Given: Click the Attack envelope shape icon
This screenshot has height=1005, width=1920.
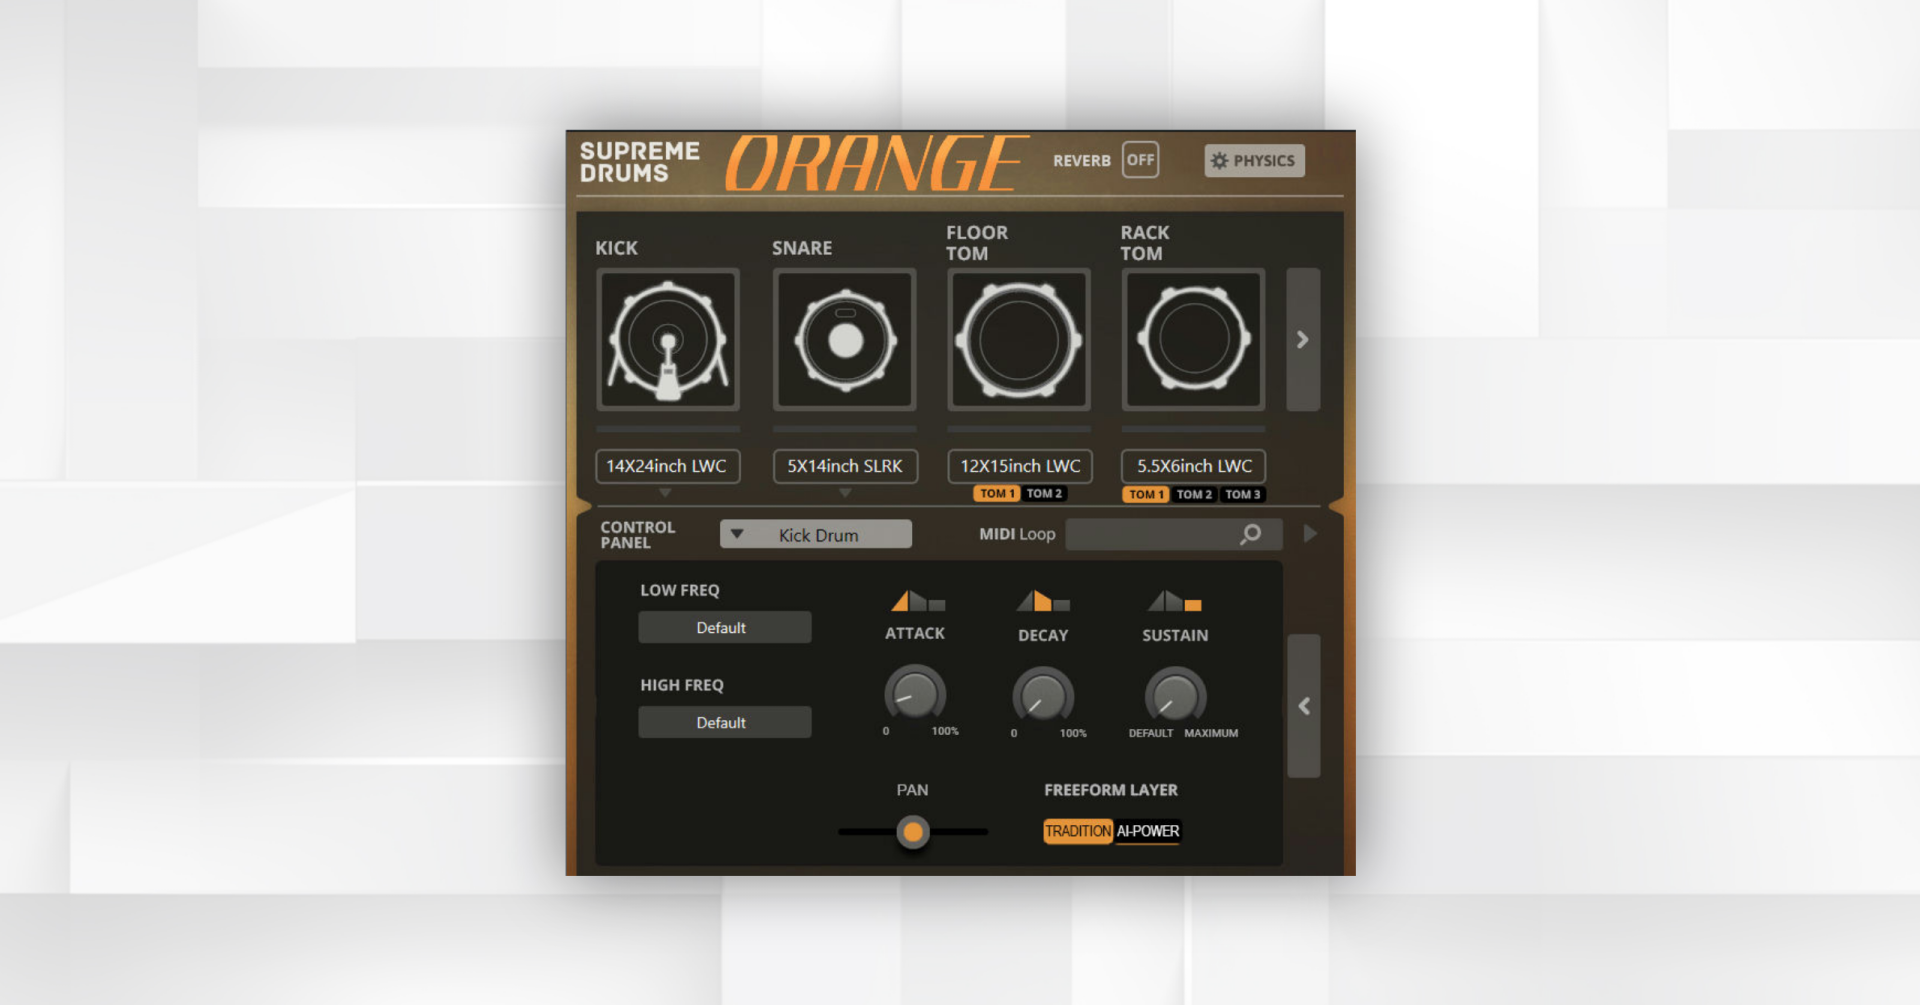Looking at the screenshot, I should (917, 601).
